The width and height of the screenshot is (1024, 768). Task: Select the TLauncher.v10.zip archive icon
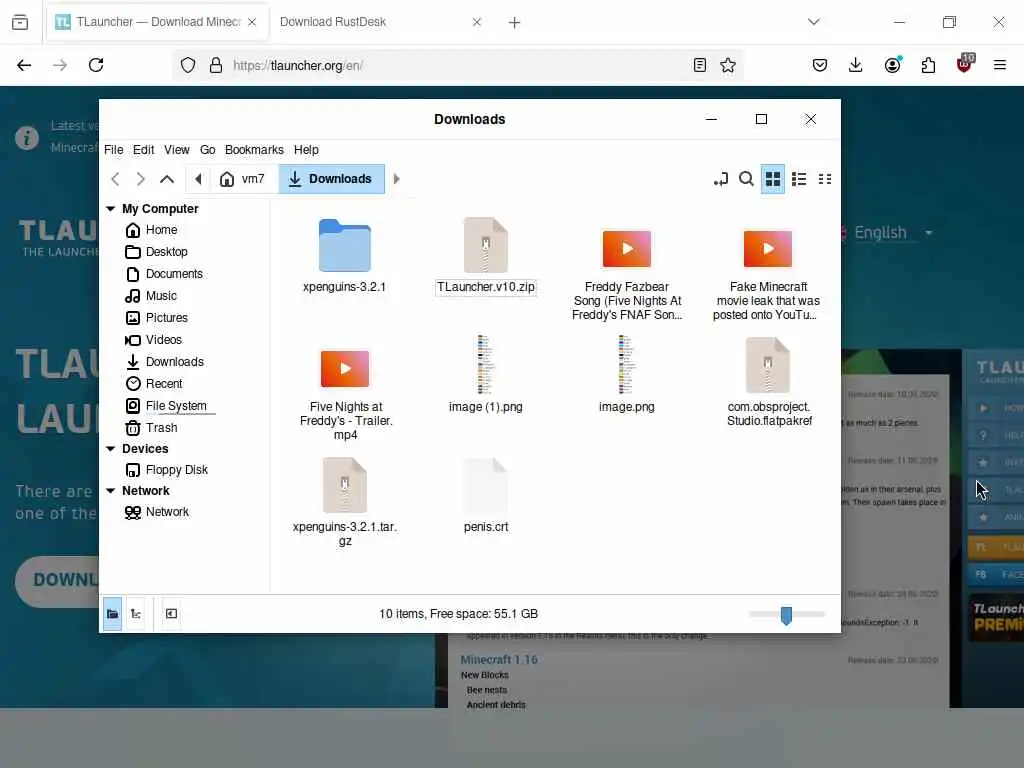(485, 246)
